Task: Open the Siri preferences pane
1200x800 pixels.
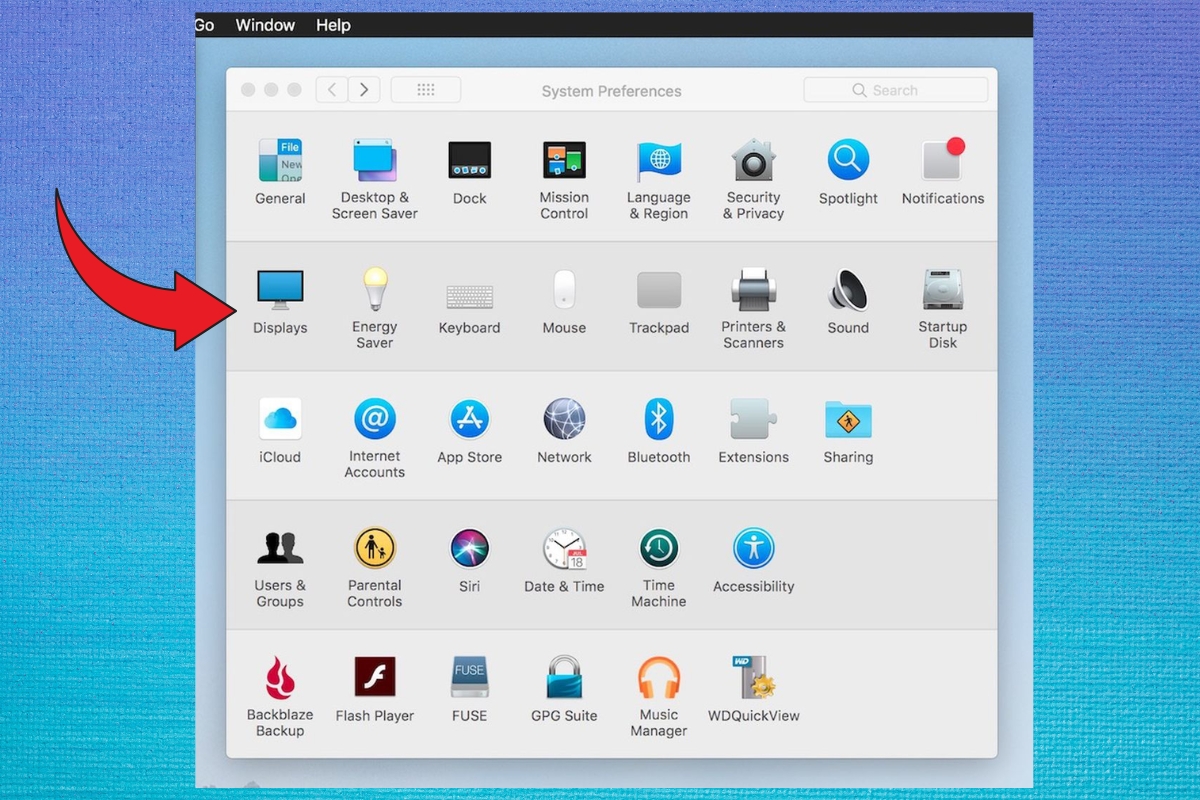Action: 469,560
